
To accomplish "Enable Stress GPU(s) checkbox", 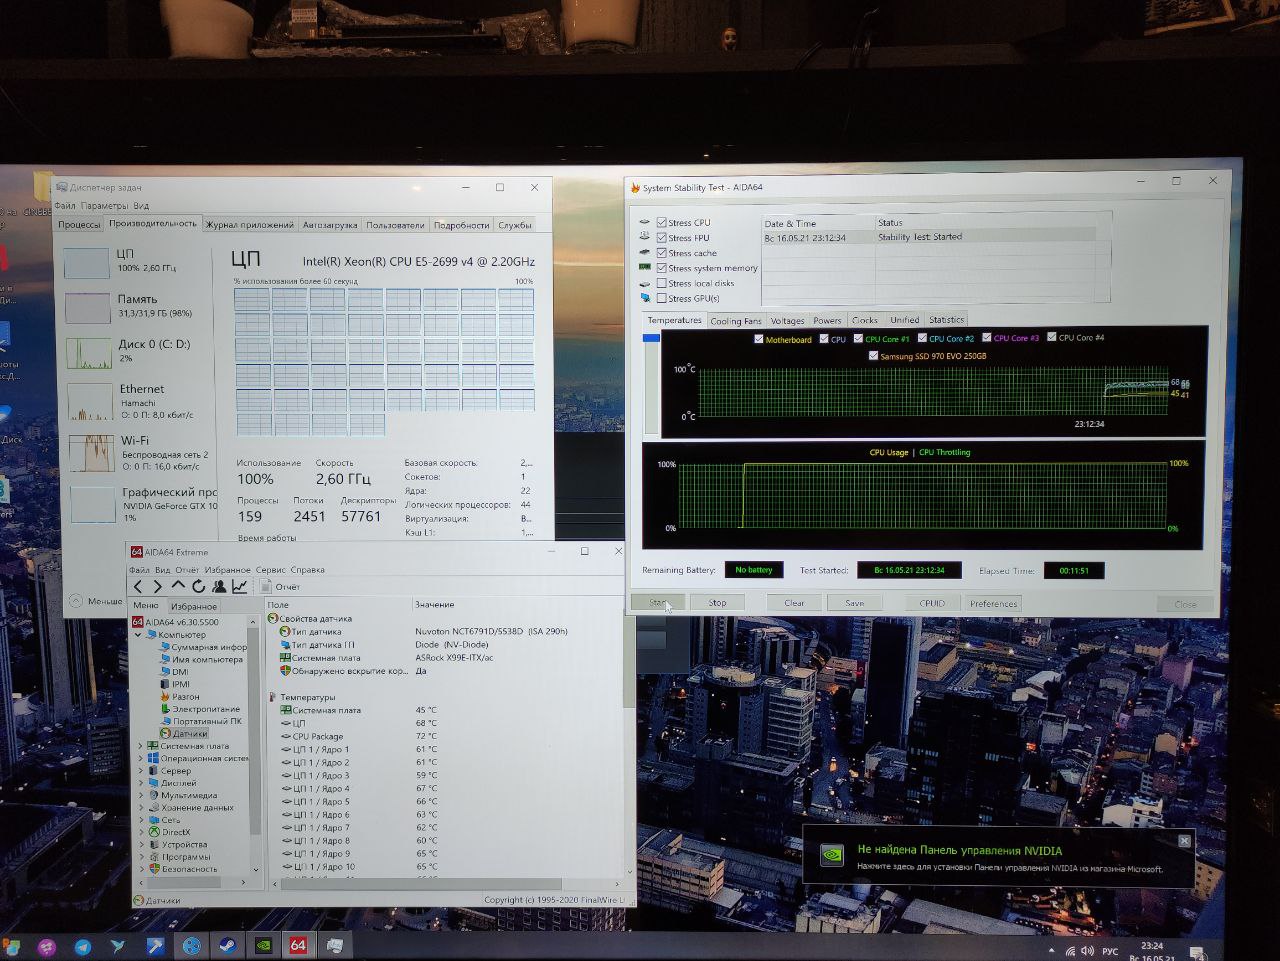I will click(661, 297).
